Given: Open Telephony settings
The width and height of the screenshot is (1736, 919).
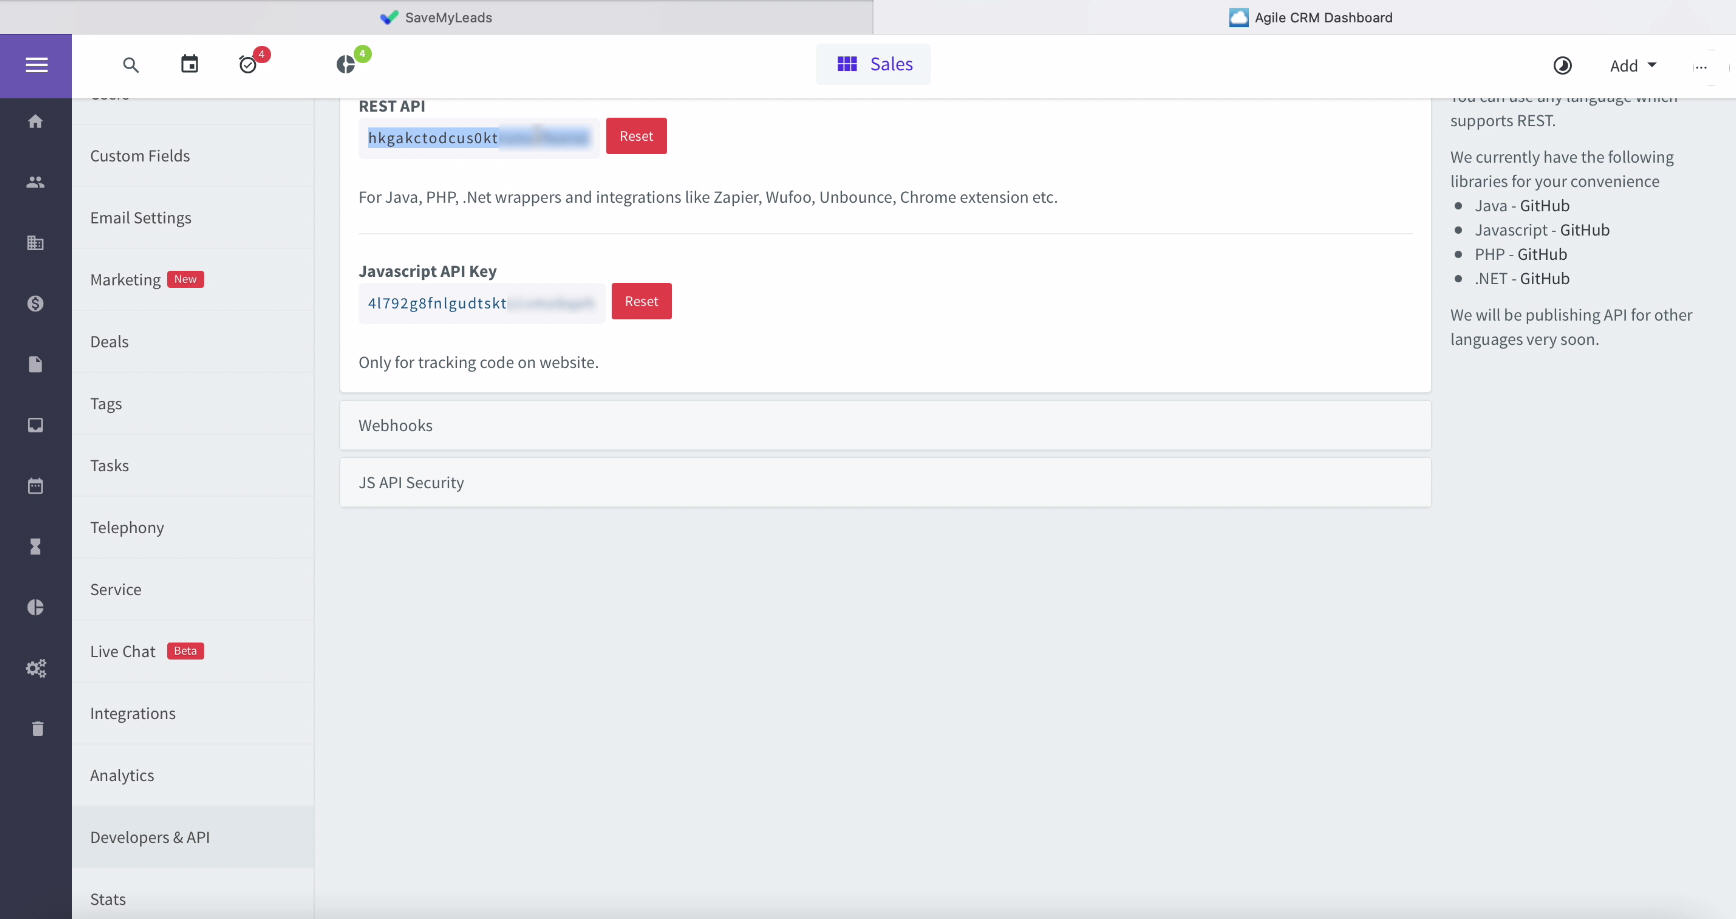Looking at the screenshot, I should (193, 528).
